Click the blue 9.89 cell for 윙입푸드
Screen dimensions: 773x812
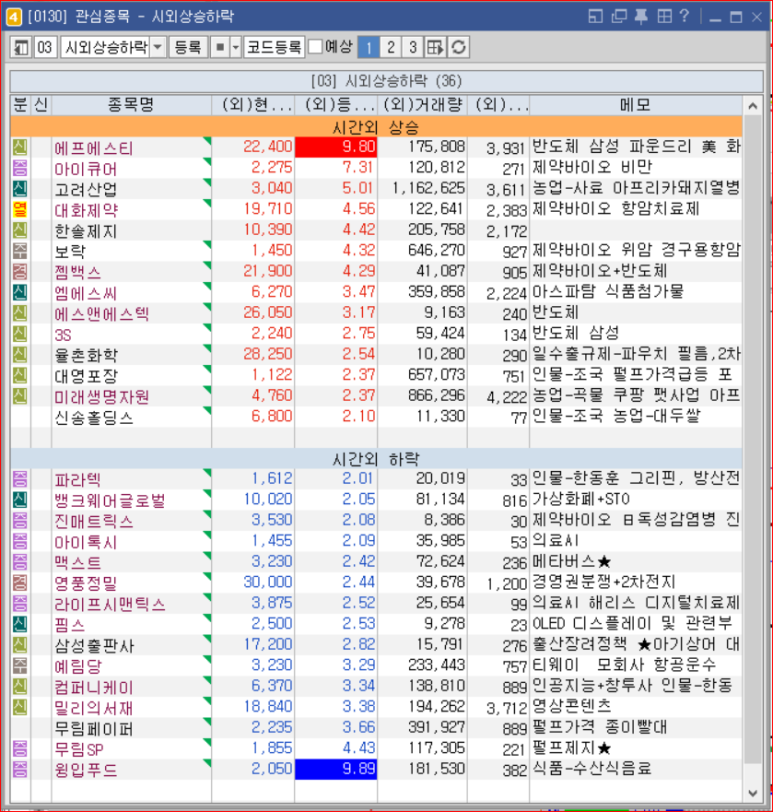(336, 768)
